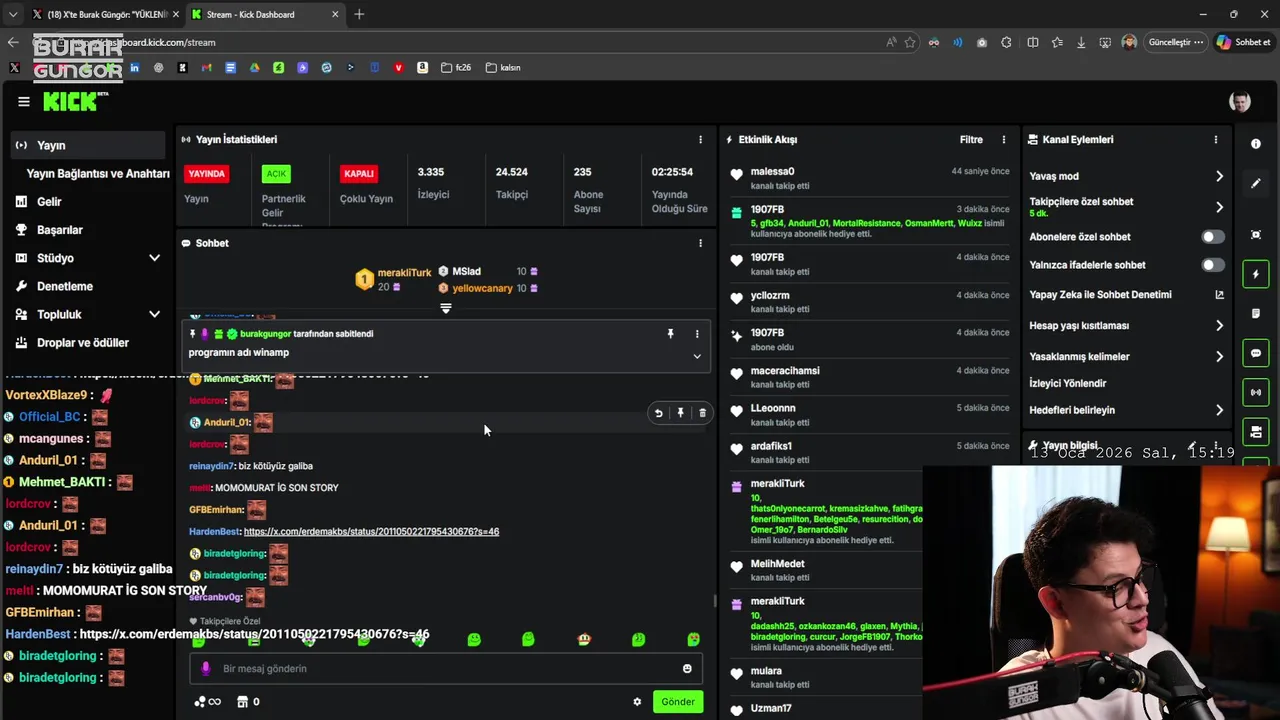Expand the pinned message chevron
This screenshot has width=1280, height=720.
pos(697,356)
